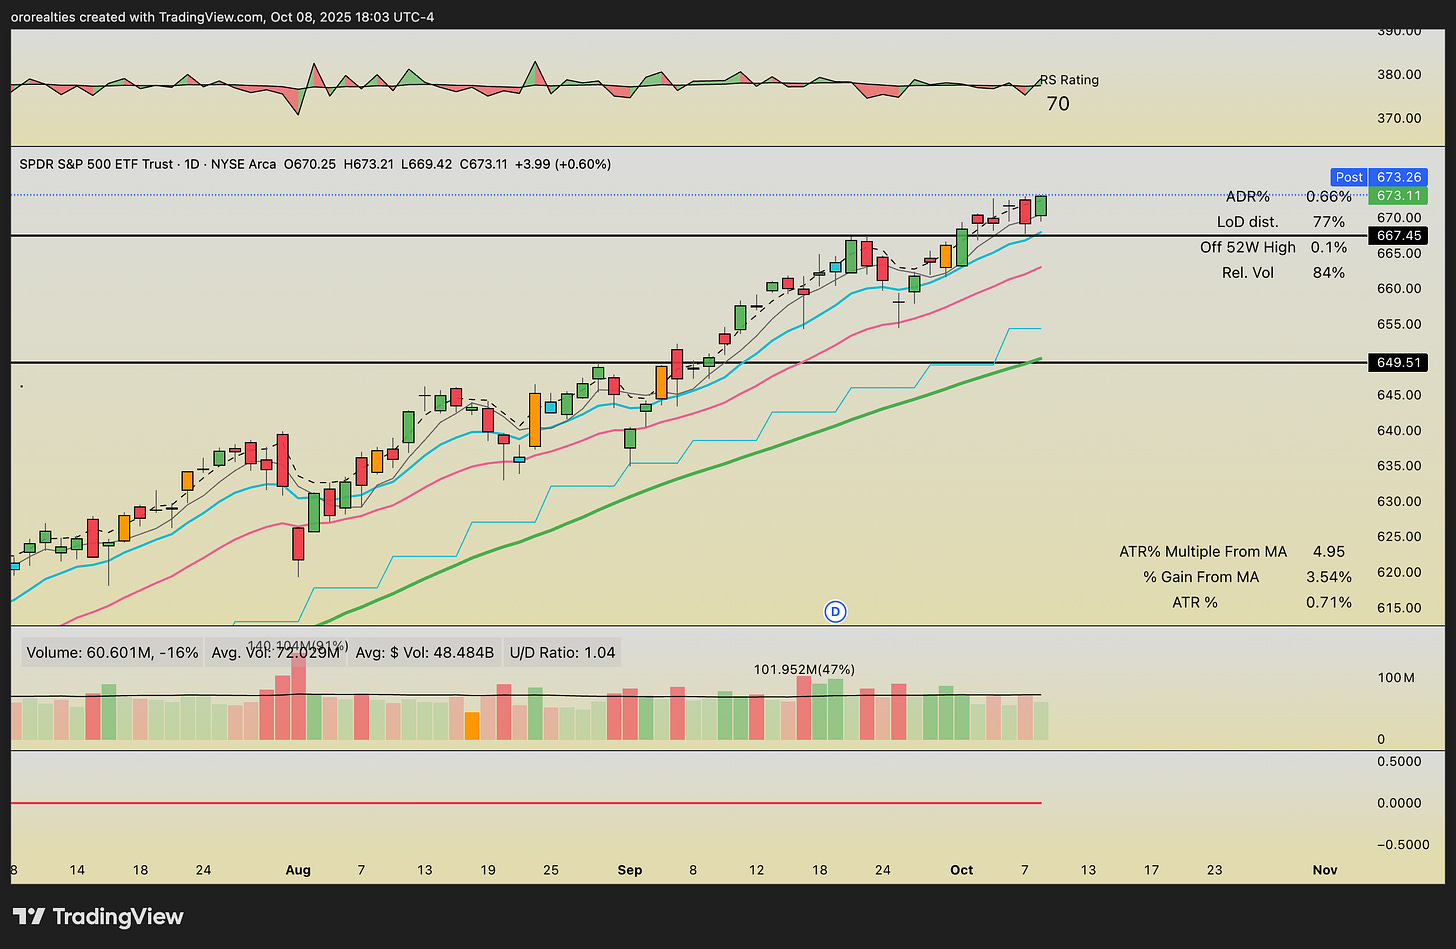Click the blue D dividend marker

pos(835,611)
